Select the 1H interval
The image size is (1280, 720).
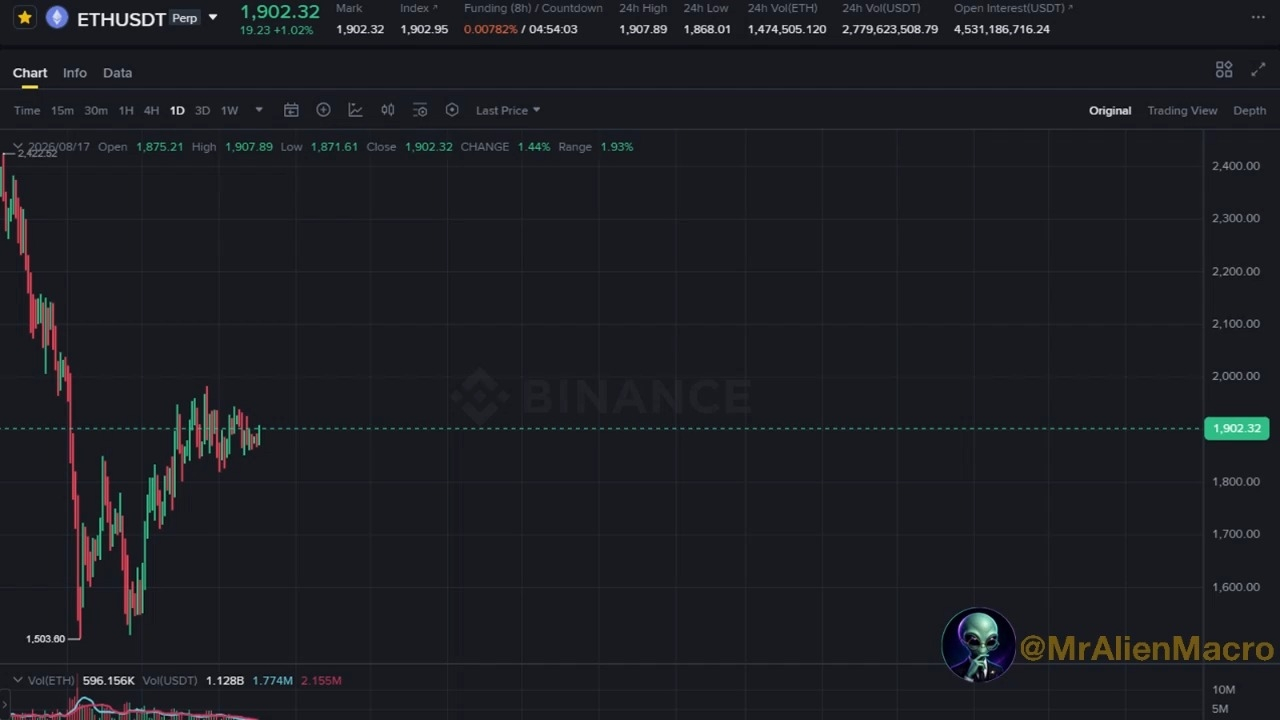(126, 110)
